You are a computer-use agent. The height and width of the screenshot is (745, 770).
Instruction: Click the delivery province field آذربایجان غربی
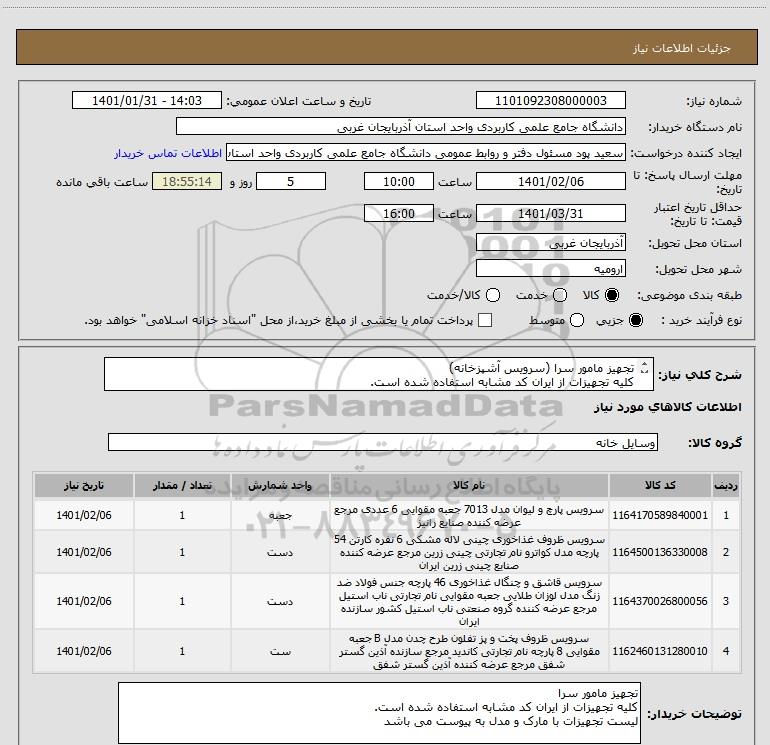550,243
